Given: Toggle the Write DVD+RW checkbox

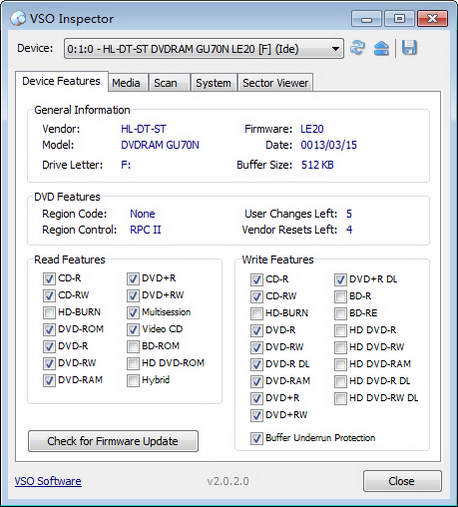Looking at the screenshot, I should (x=256, y=415).
